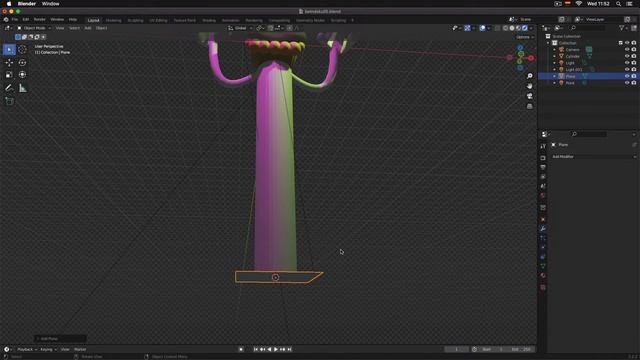Open the viewport View menu
The image size is (640, 360).
click(x=60, y=28)
